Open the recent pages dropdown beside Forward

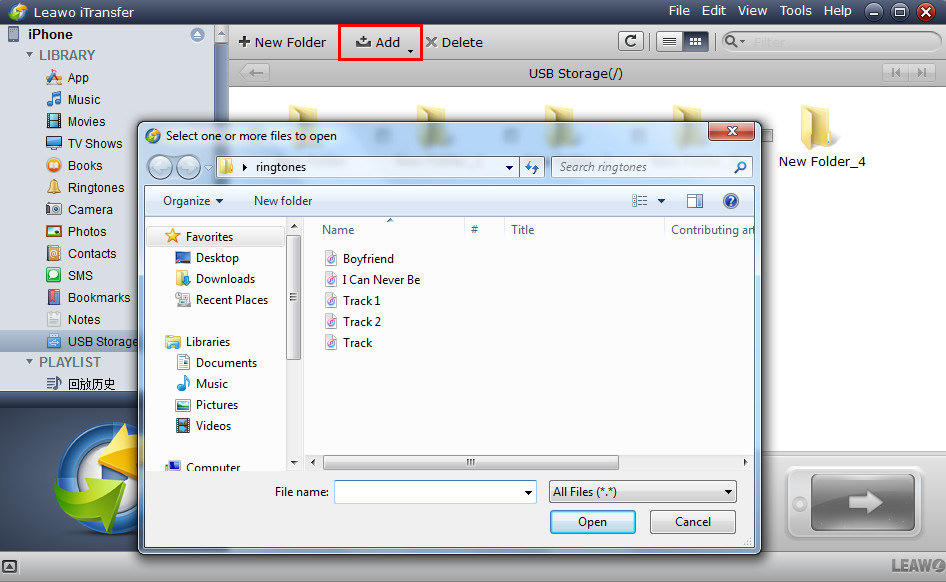click(208, 168)
